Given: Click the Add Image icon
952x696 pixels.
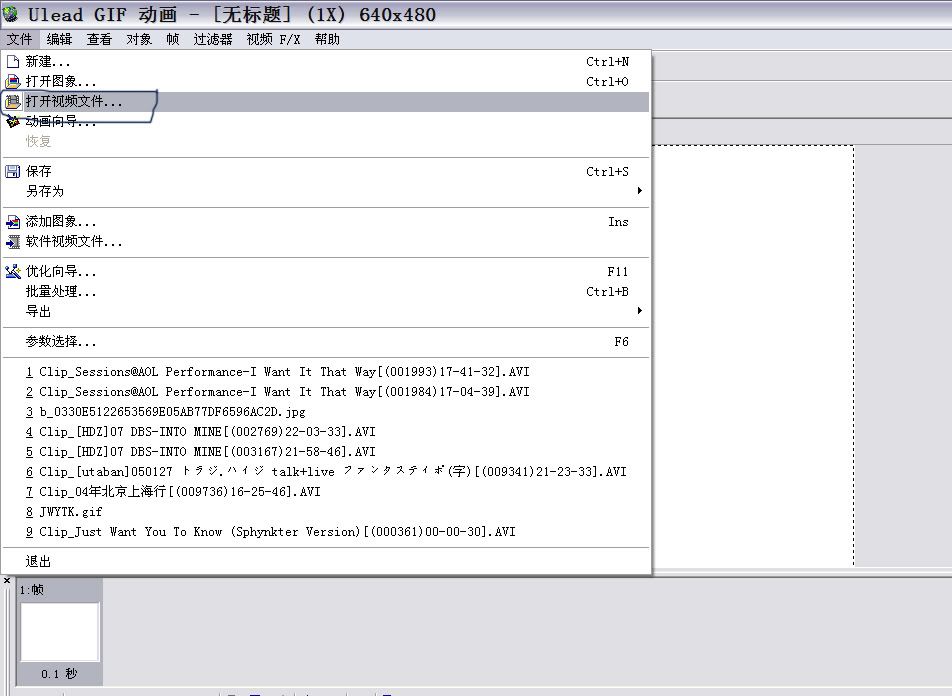Looking at the screenshot, I should (12, 222).
